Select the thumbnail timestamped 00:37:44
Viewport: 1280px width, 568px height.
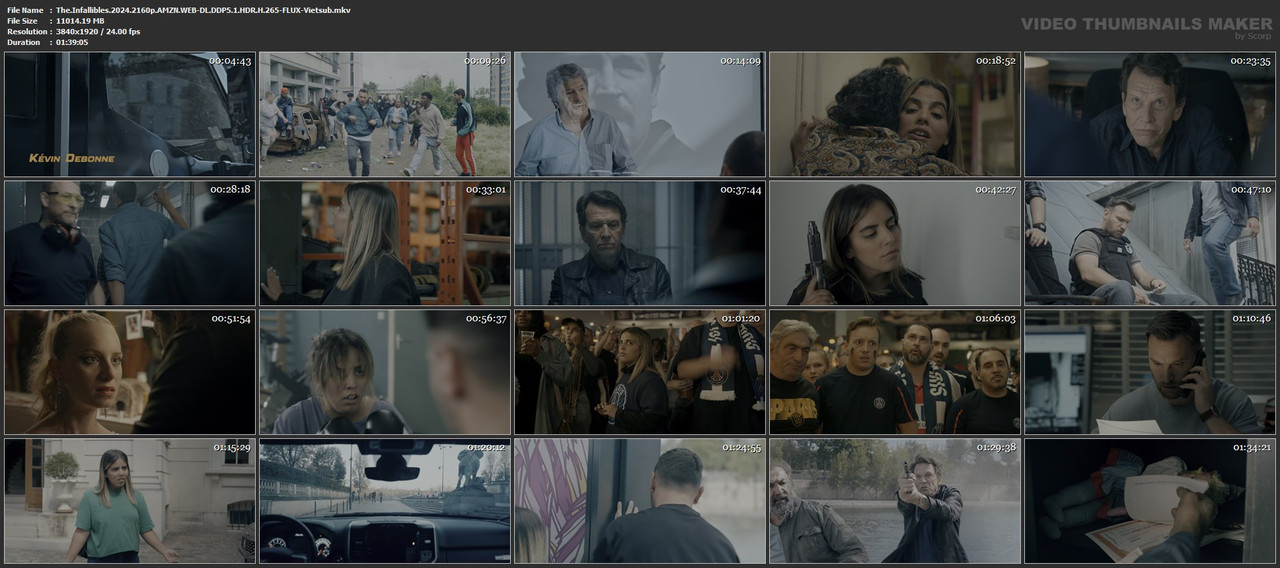point(640,243)
